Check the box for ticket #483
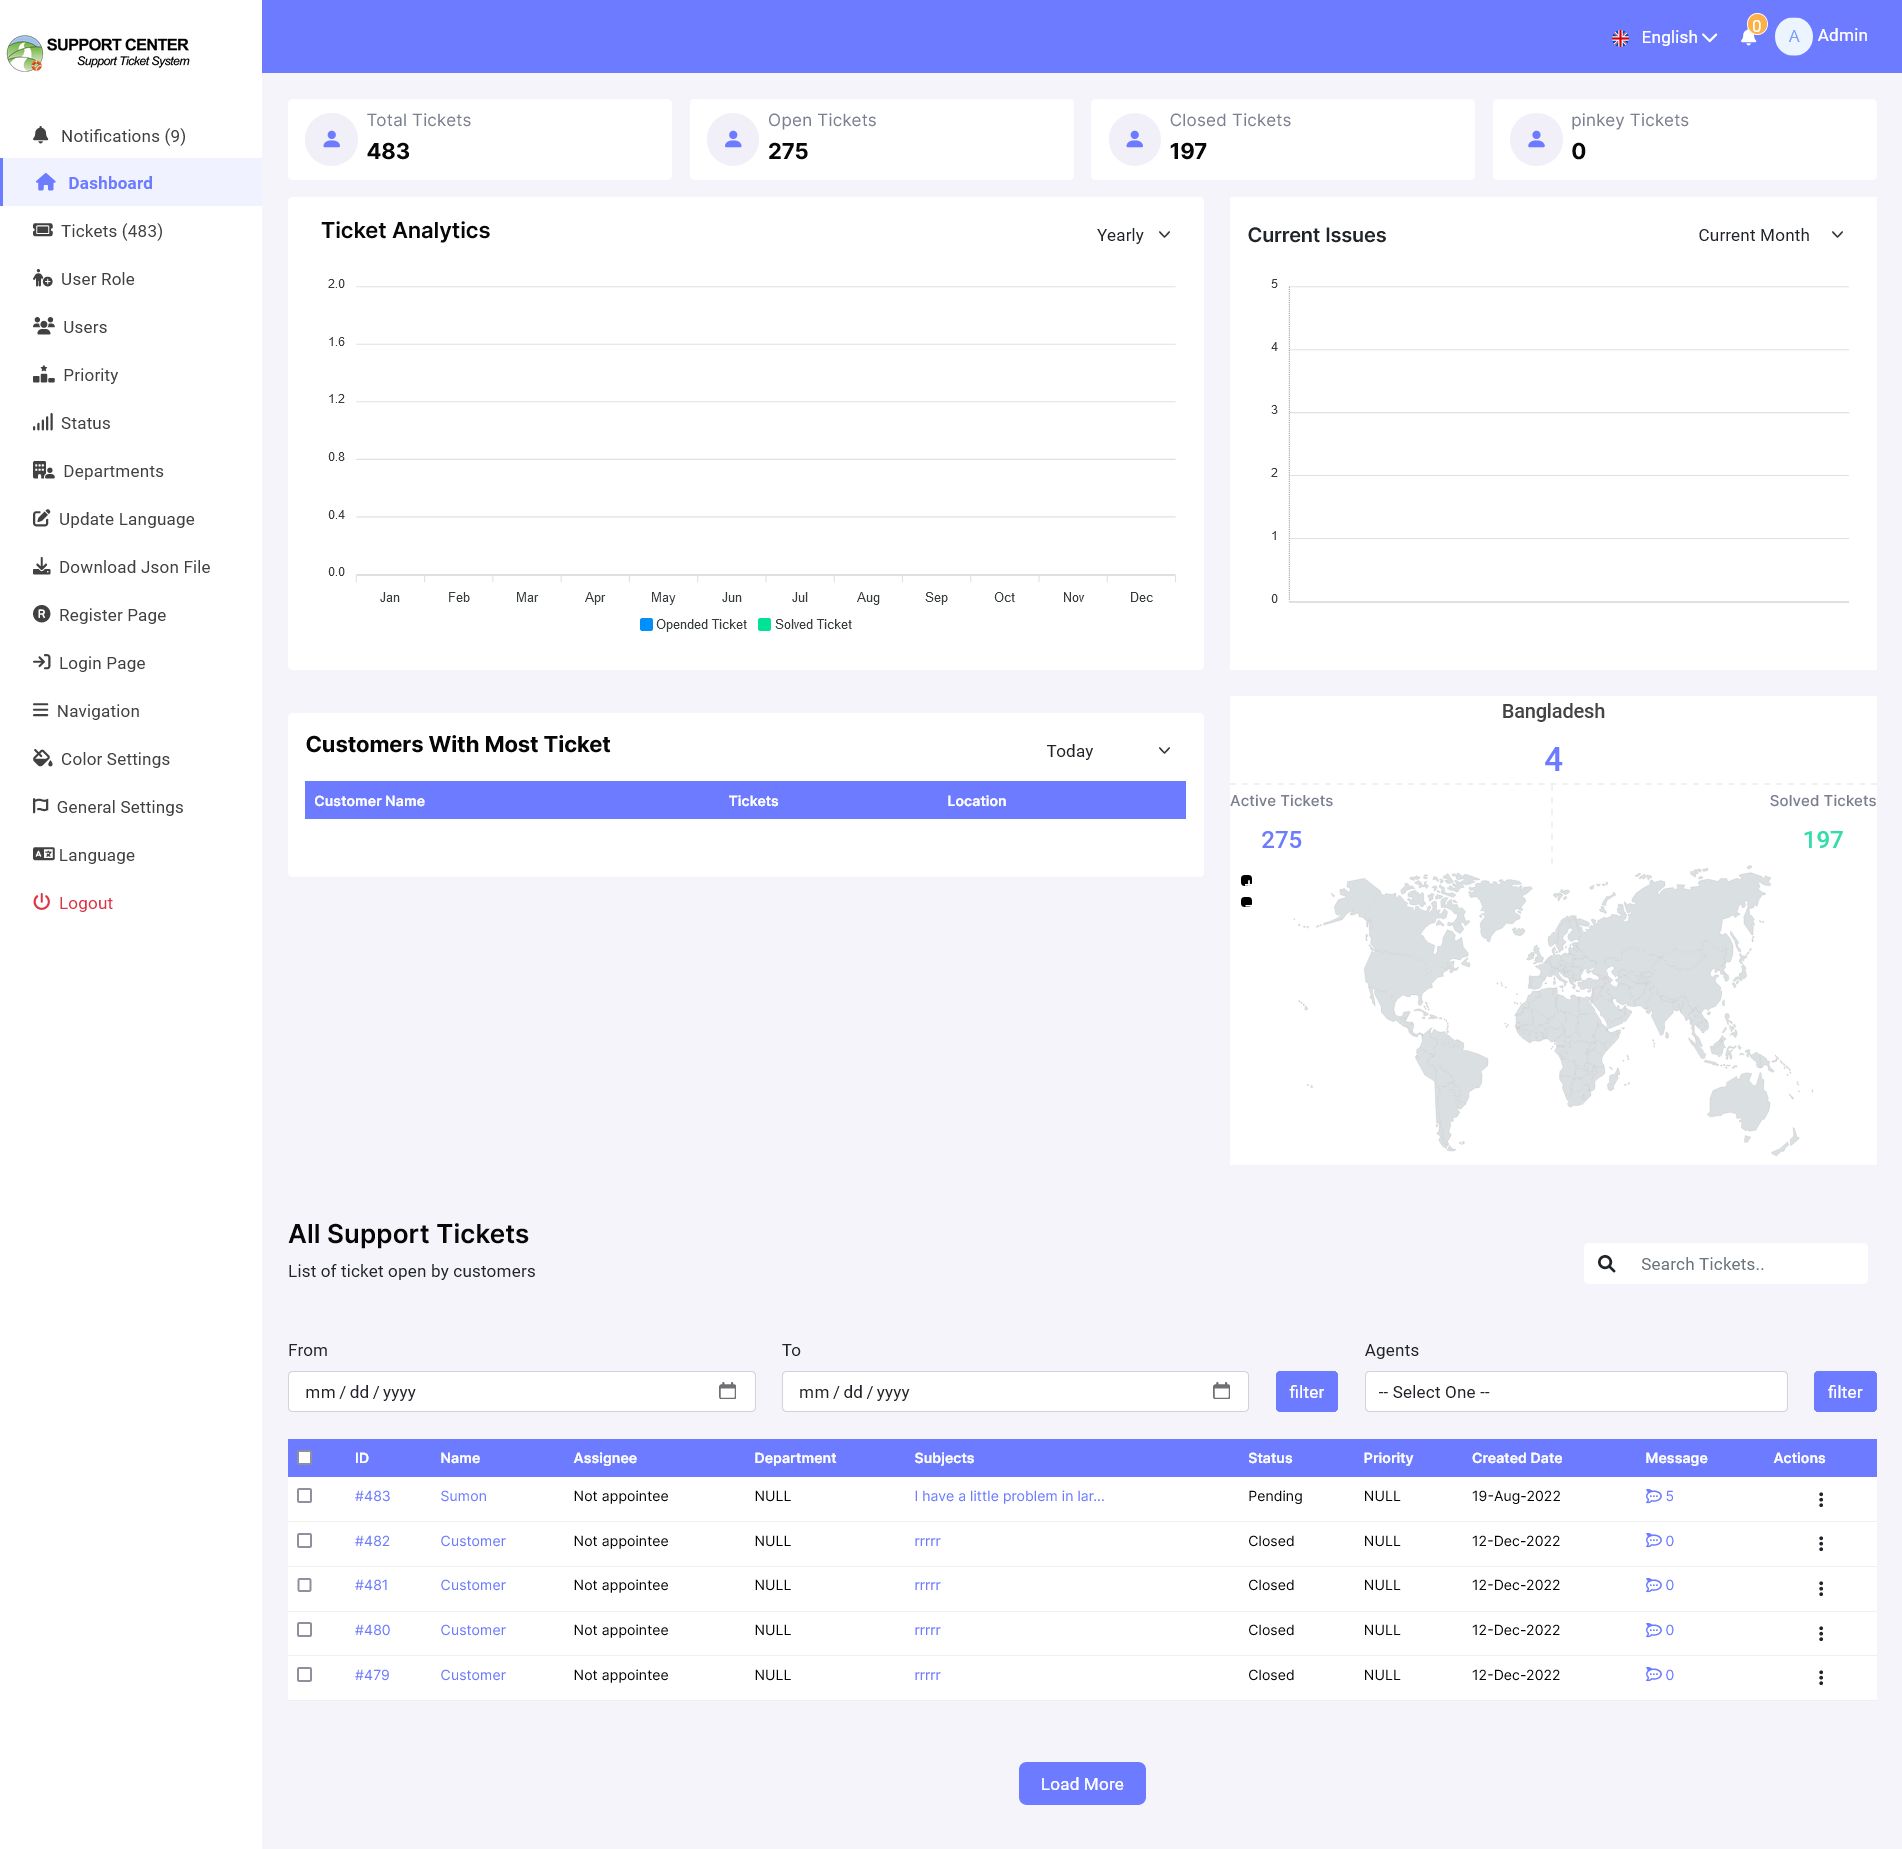 [305, 1496]
